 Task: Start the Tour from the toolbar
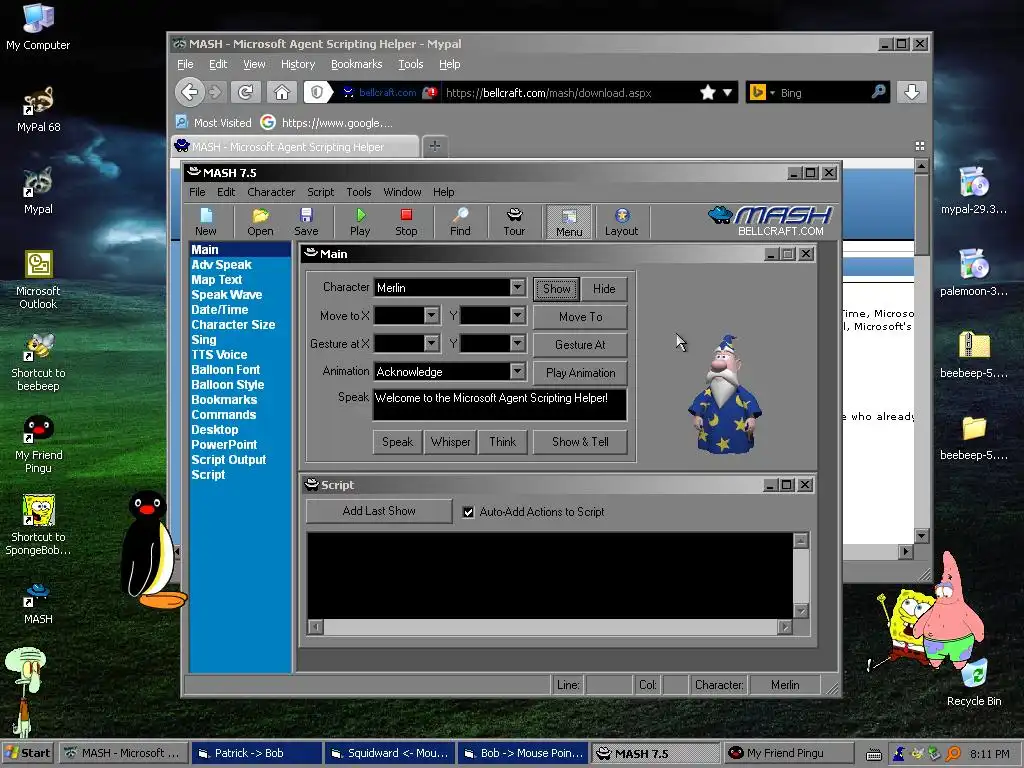pyautogui.click(x=514, y=221)
